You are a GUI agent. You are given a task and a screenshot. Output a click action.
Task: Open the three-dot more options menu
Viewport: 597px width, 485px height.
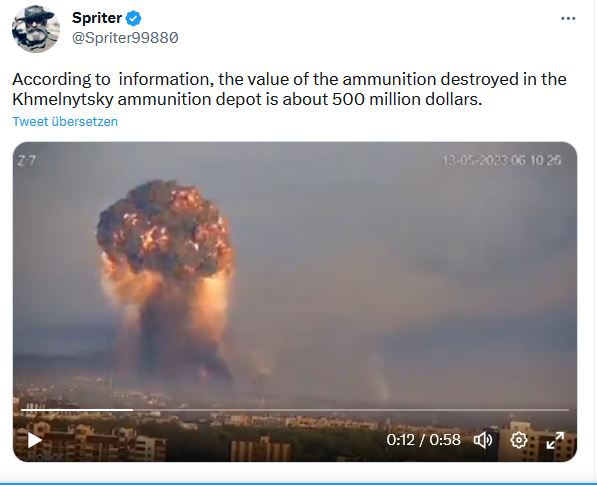[568, 18]
